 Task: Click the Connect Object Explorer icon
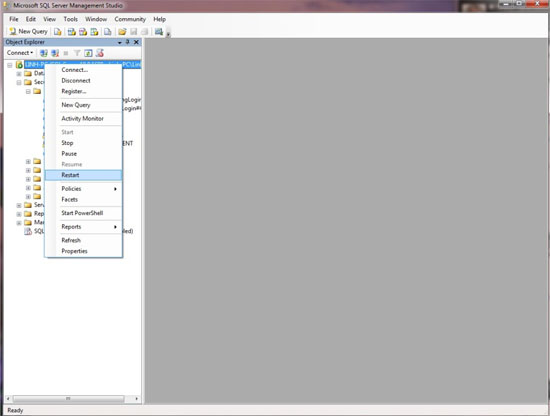tap(43, 53)
